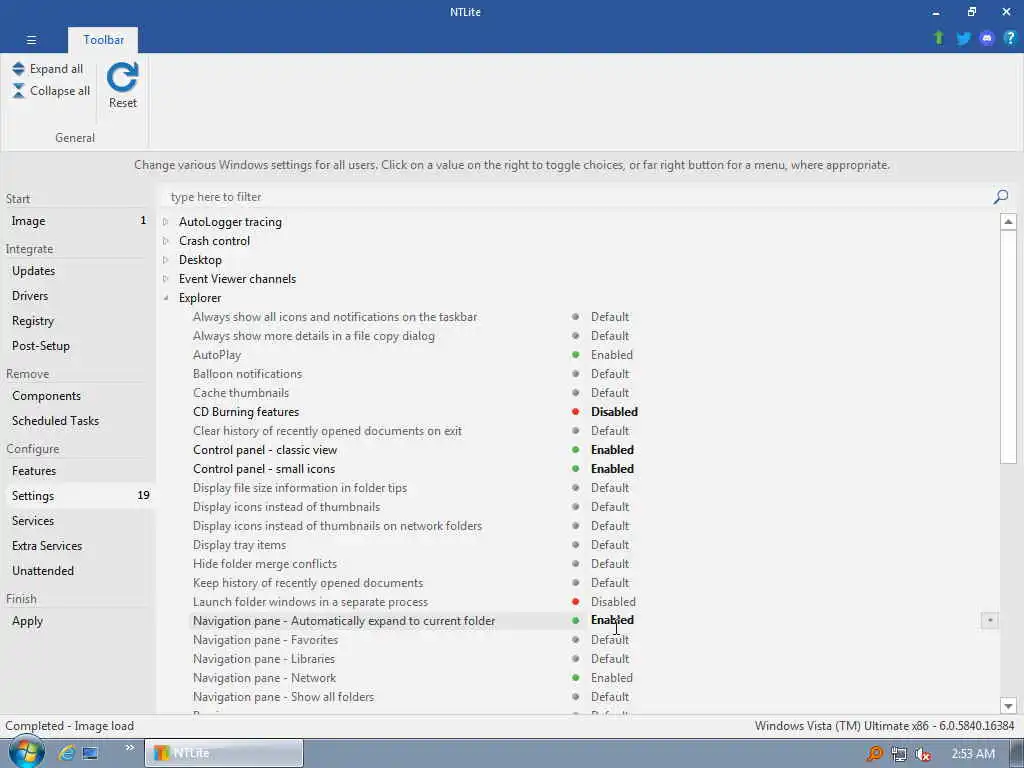Select the Toolbar ribbon tab

click(x=103, y=40)
